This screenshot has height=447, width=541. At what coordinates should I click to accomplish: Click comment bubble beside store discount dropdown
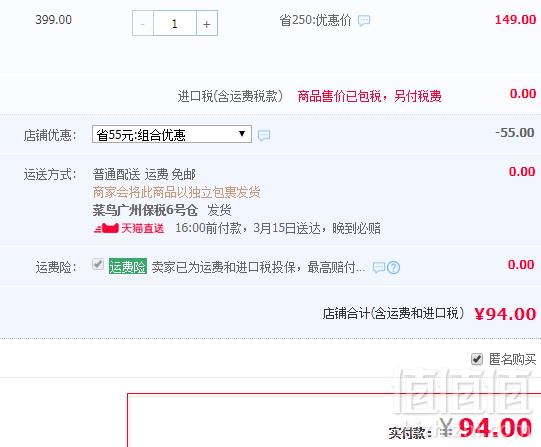coord(264,135)
